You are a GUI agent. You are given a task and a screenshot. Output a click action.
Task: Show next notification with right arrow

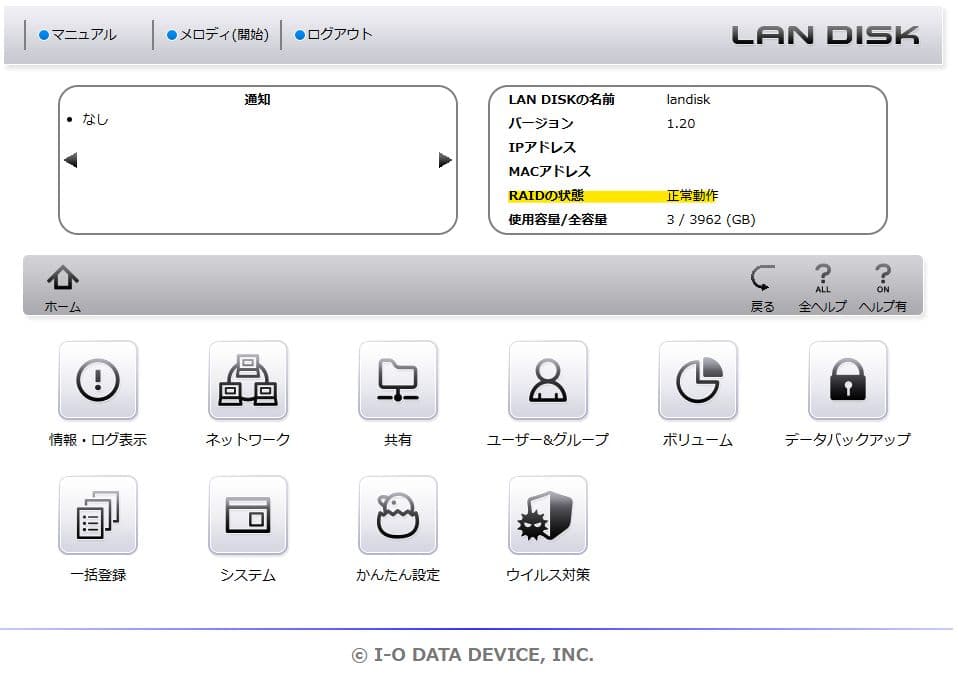(x=444, y=159)
